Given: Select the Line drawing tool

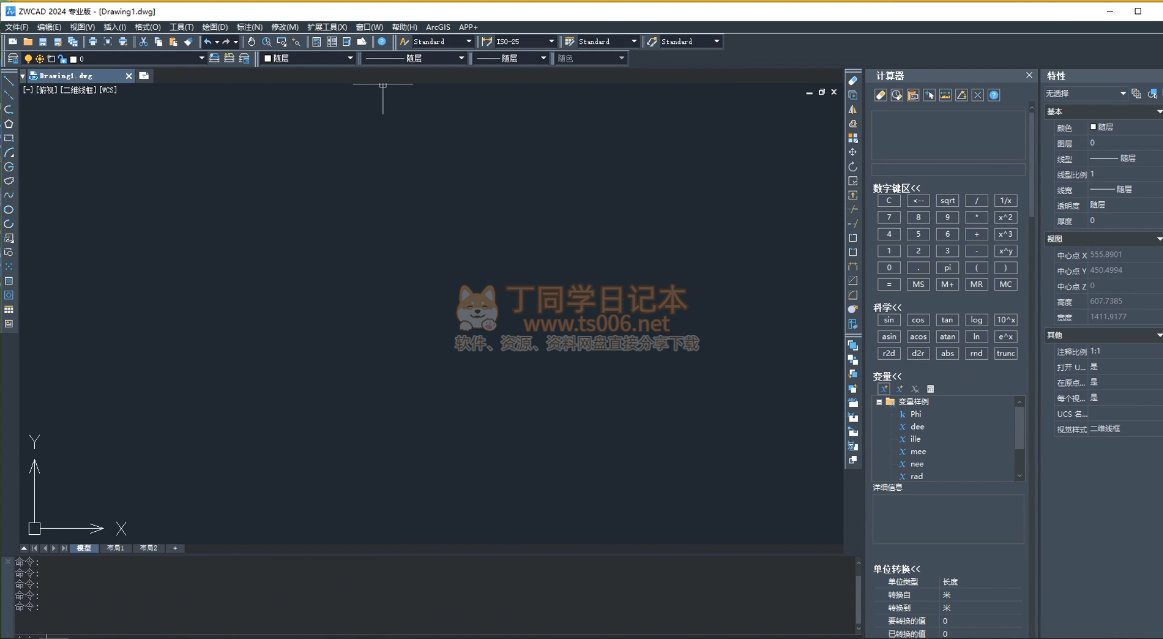Looking at the screenshot, I should 9,81.
